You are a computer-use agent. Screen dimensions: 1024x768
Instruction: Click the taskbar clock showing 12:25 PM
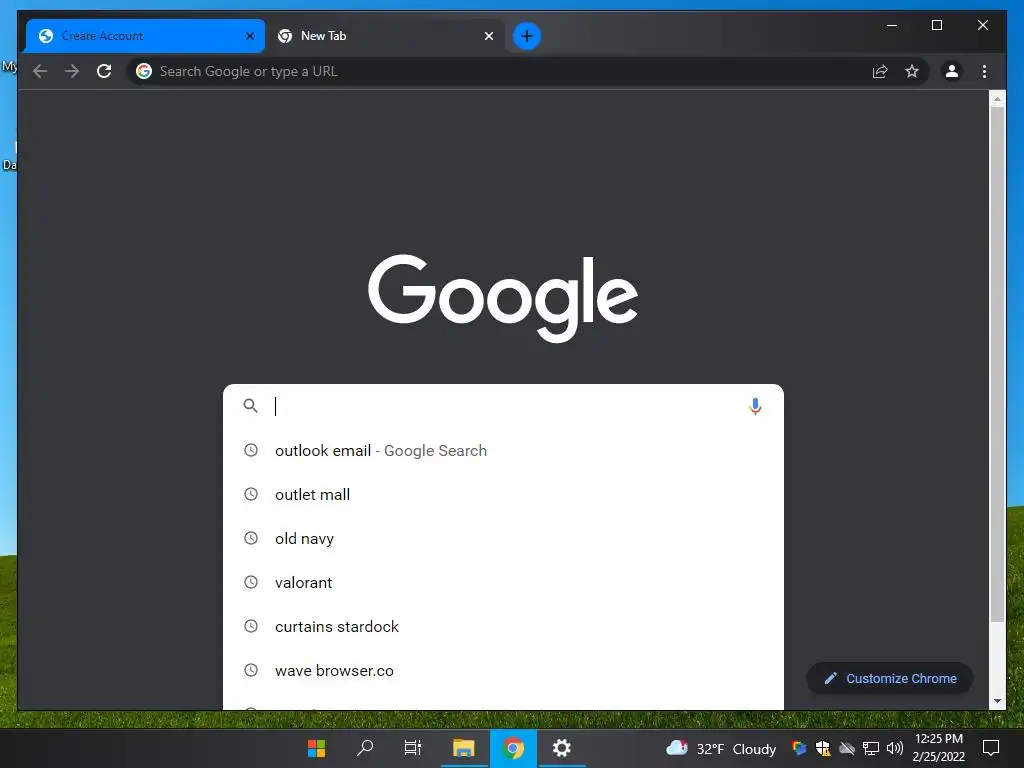coord(938,748)
